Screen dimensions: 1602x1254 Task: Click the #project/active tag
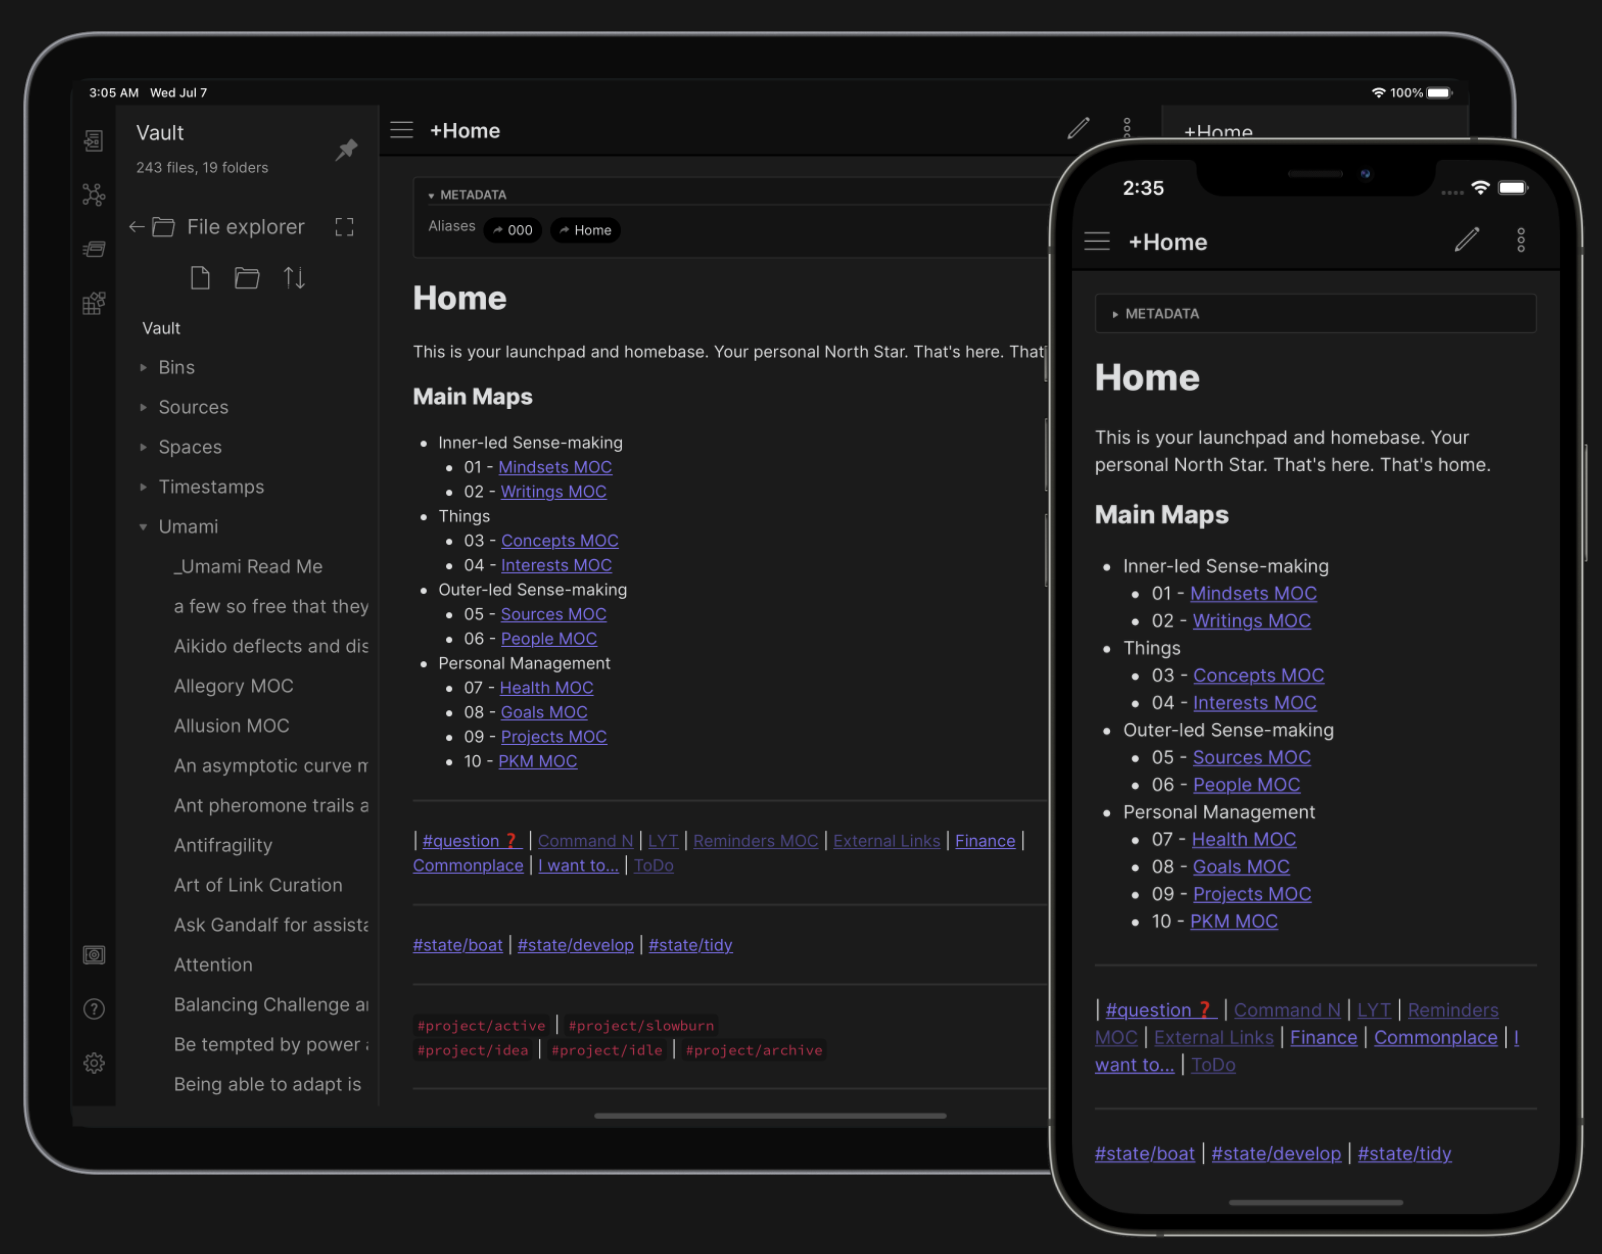pos(481,1025)
